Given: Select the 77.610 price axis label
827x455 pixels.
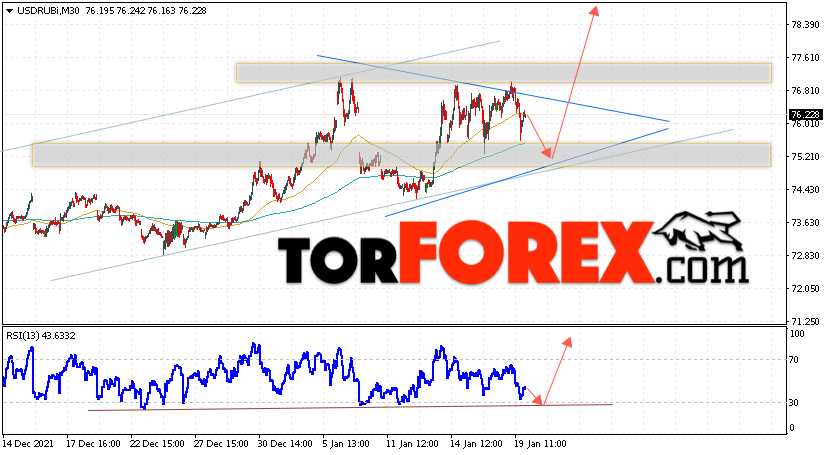Looking at the screenshot, I should [x=805, y=58].
